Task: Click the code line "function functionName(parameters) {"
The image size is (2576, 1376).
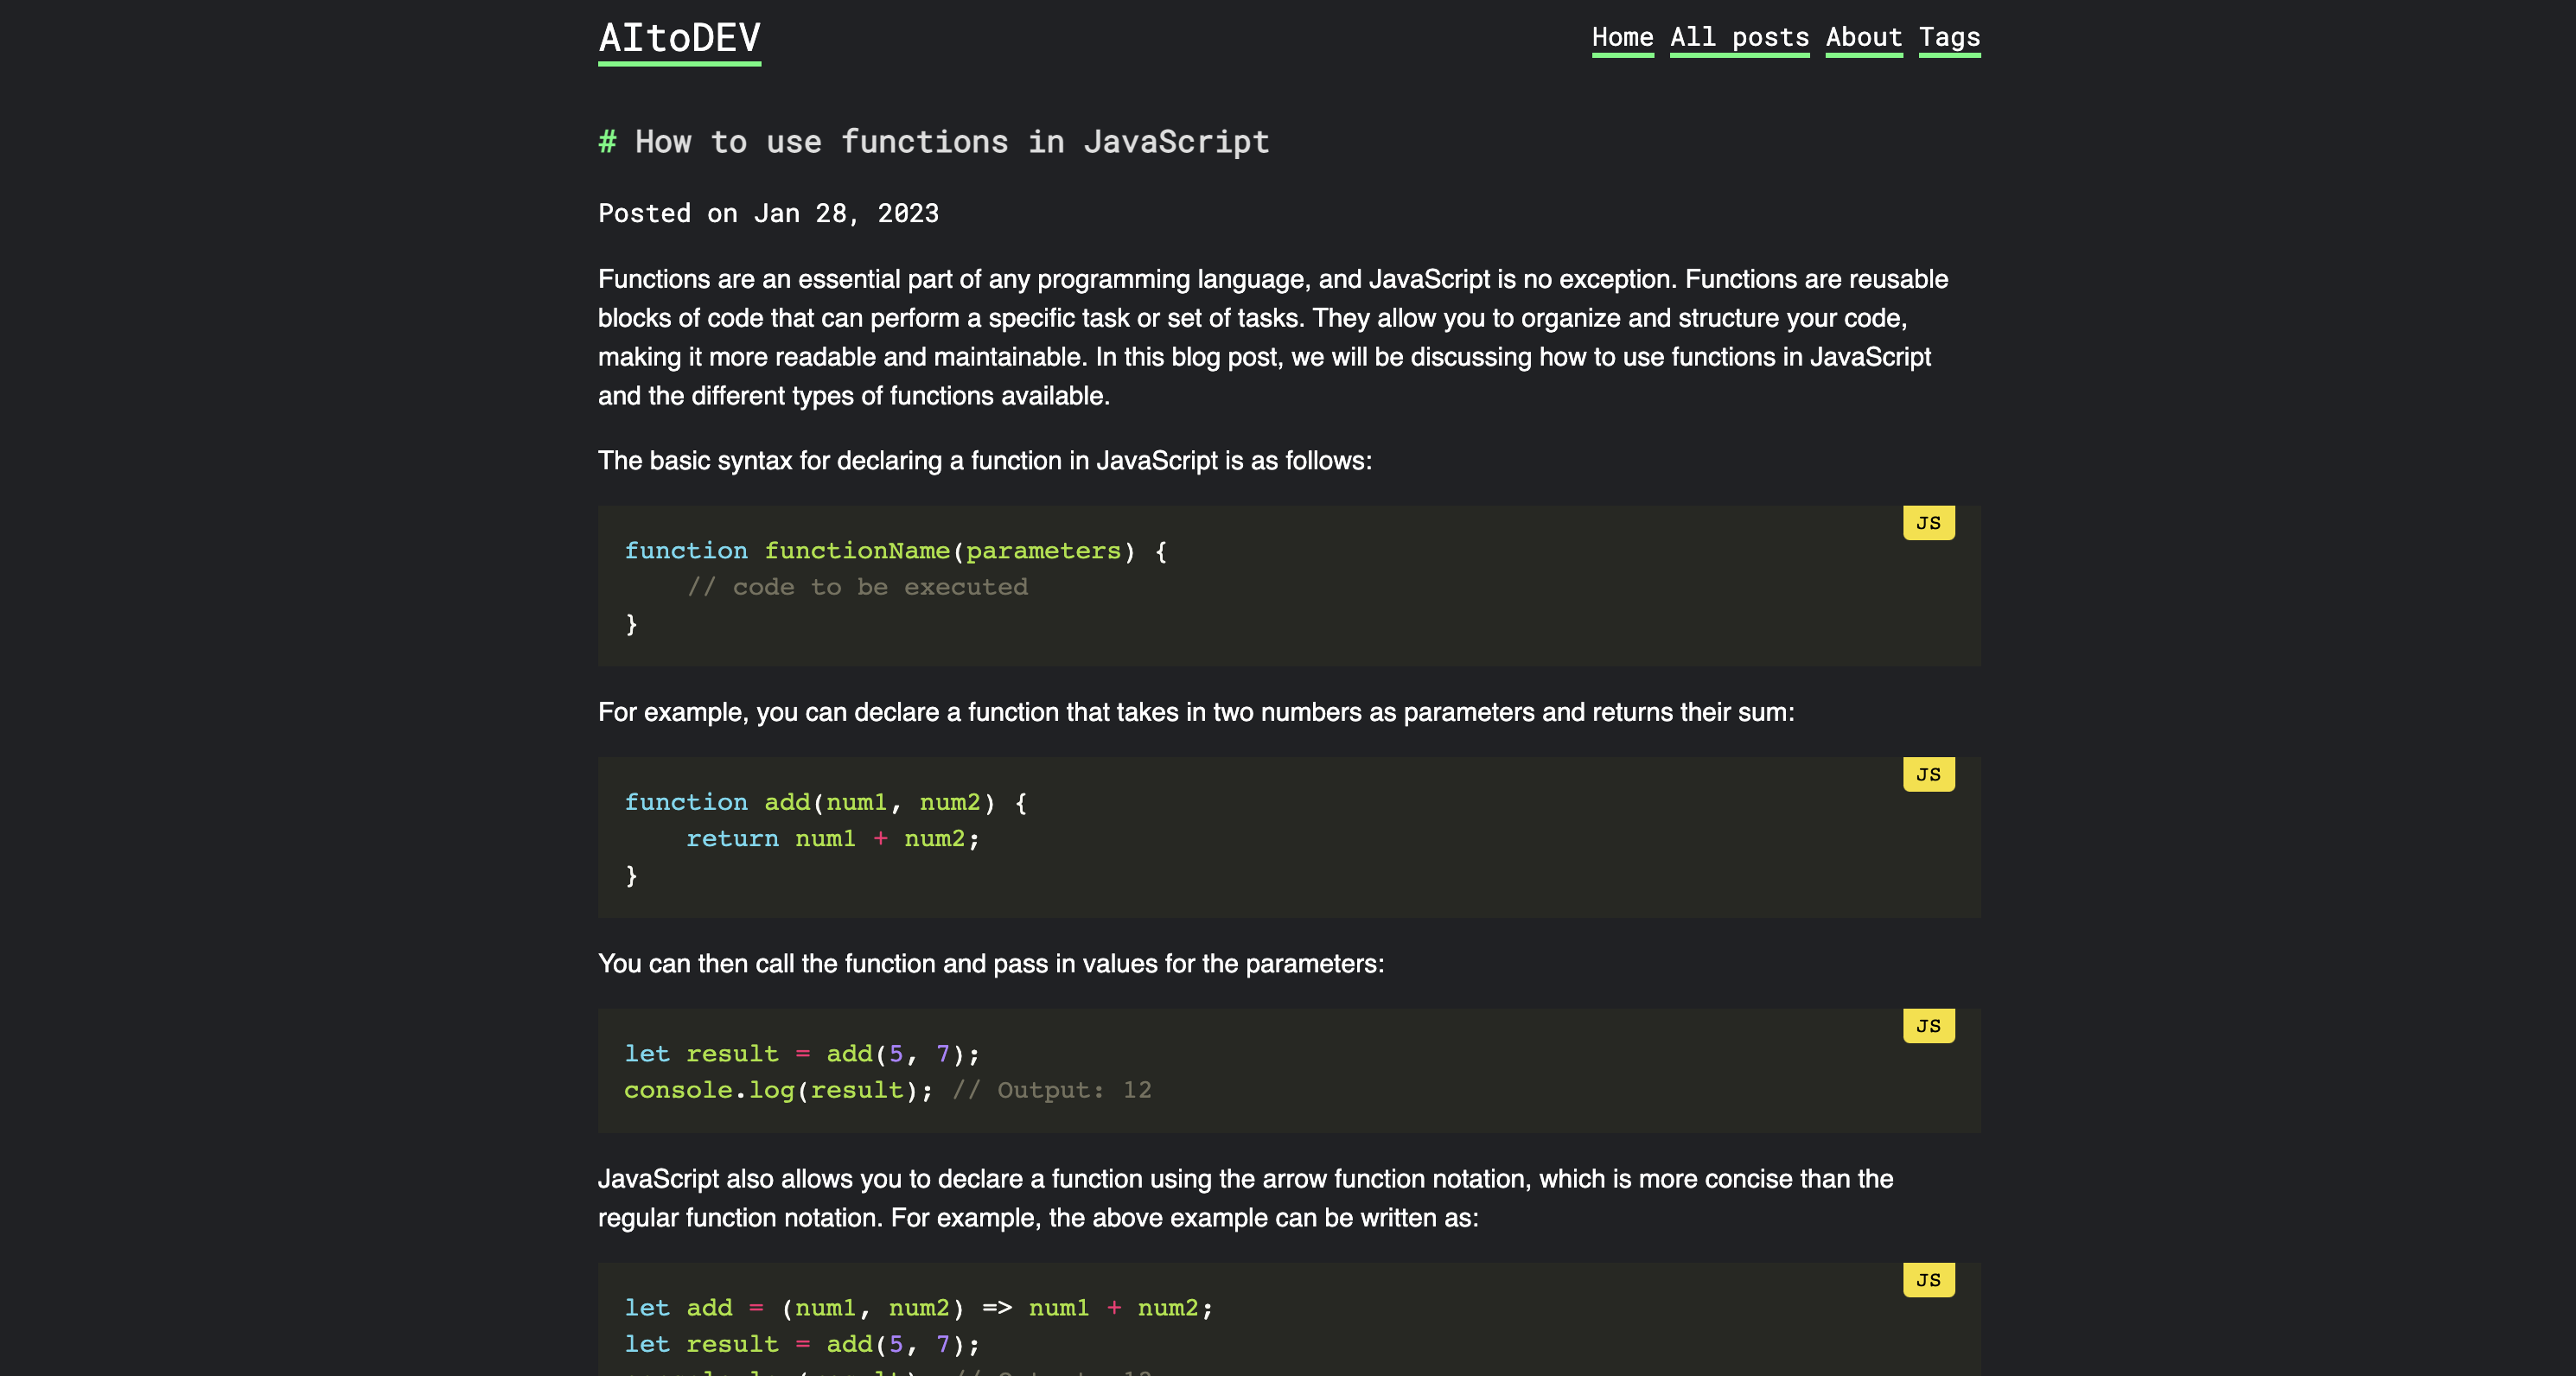Action: pos(895,551)
